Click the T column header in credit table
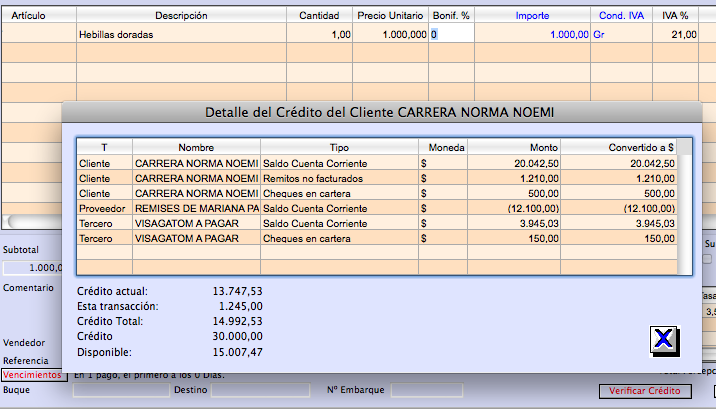 pos(105,147)
